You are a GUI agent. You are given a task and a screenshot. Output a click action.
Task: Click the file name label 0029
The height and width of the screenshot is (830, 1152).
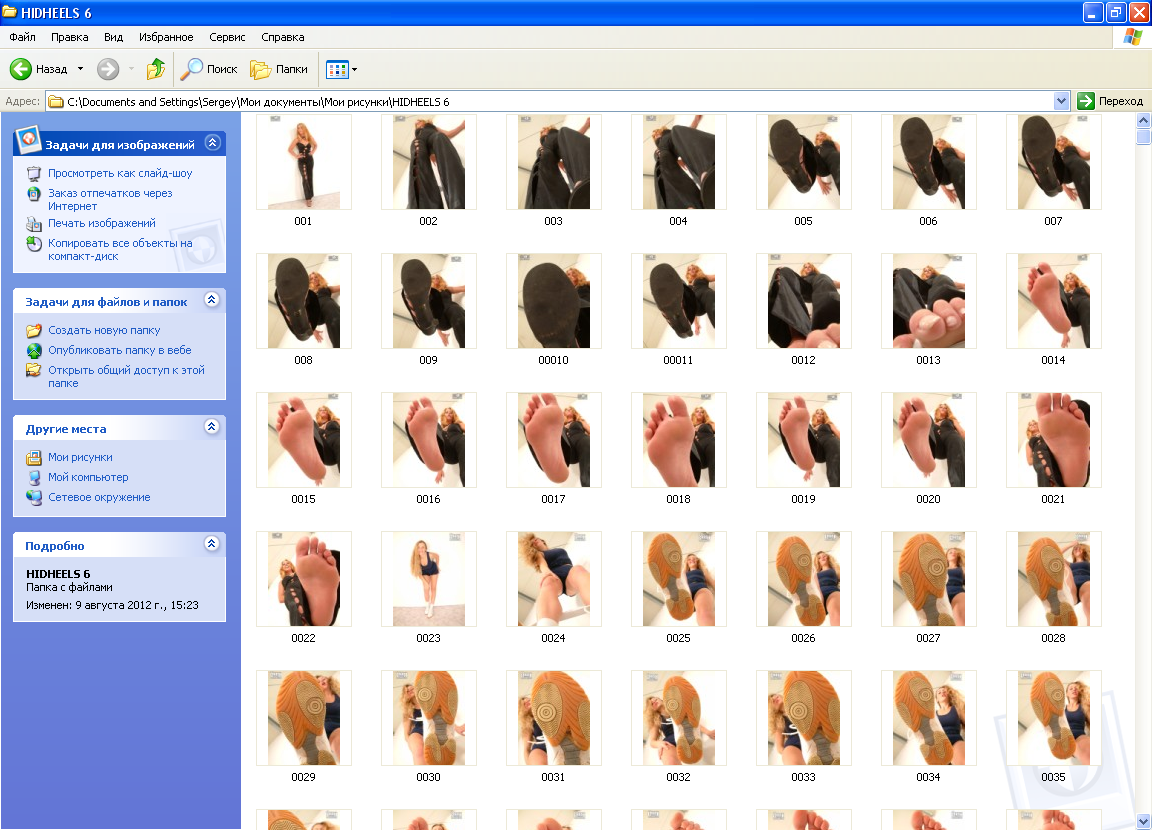point(303,777)
